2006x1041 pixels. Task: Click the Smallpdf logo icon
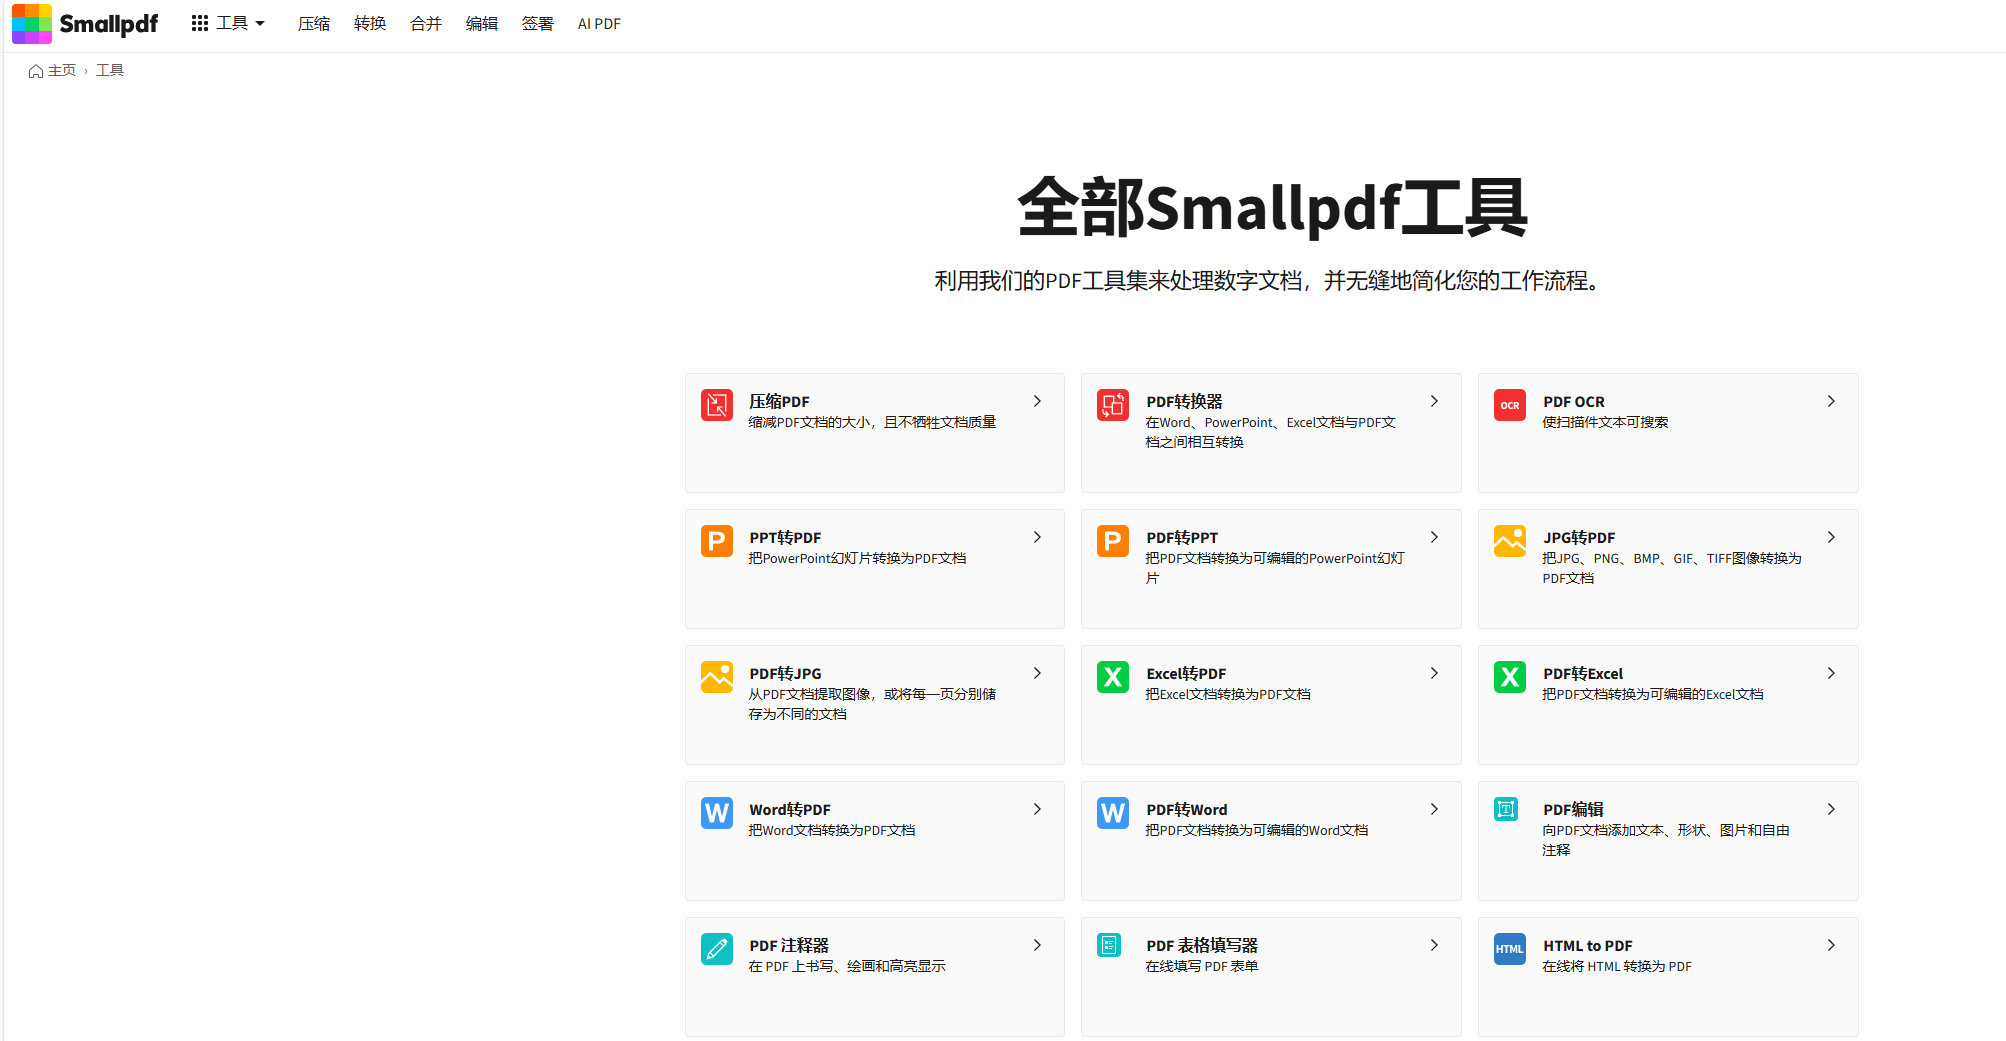(32, 23)
